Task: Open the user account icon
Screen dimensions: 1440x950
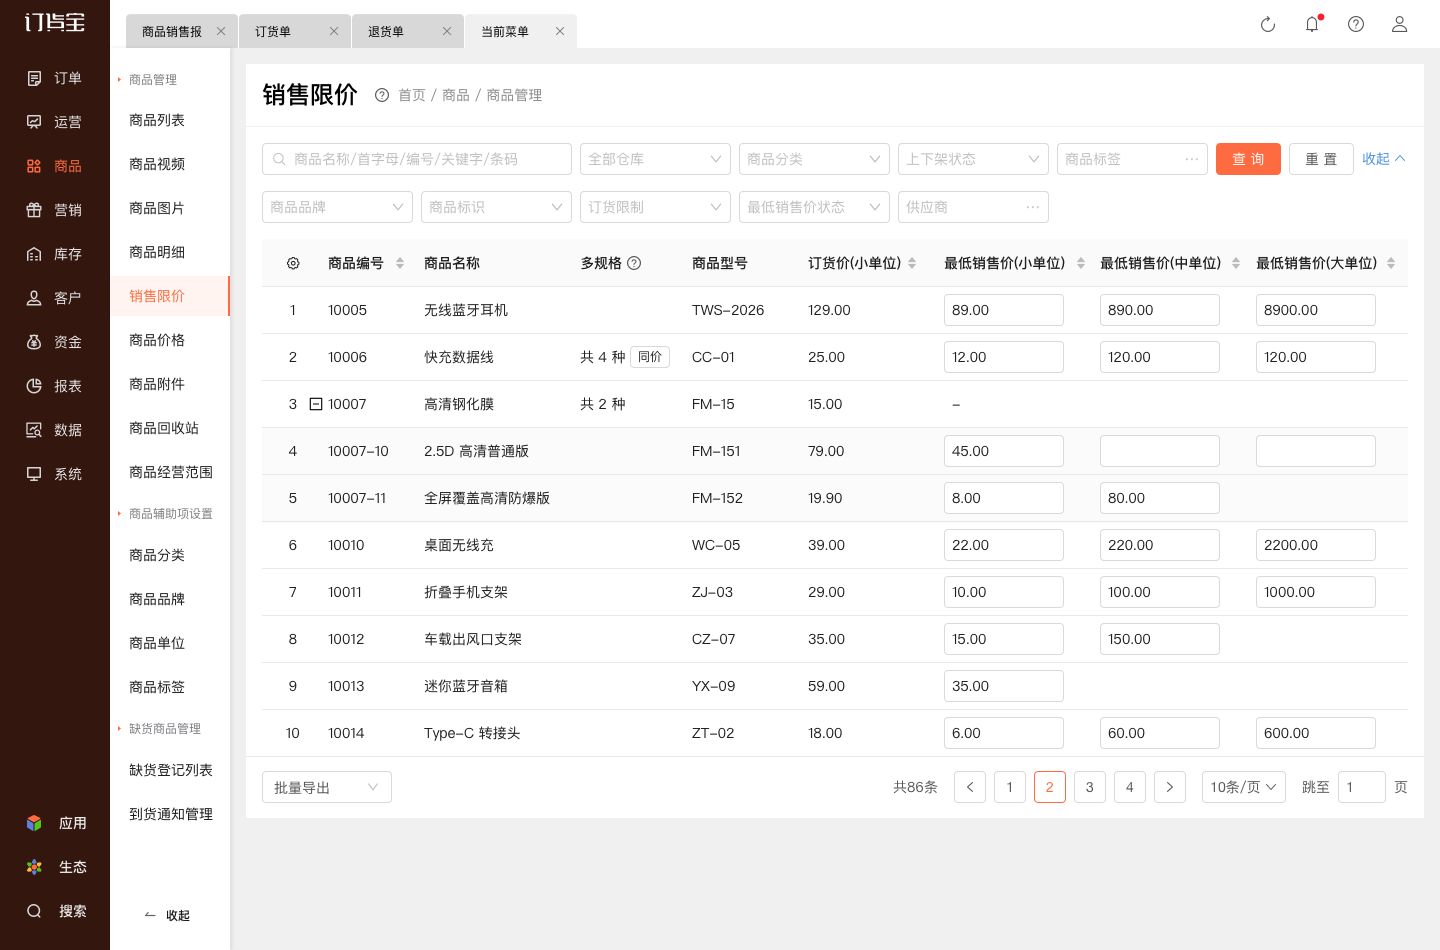Action: [x=1400, y=24]
